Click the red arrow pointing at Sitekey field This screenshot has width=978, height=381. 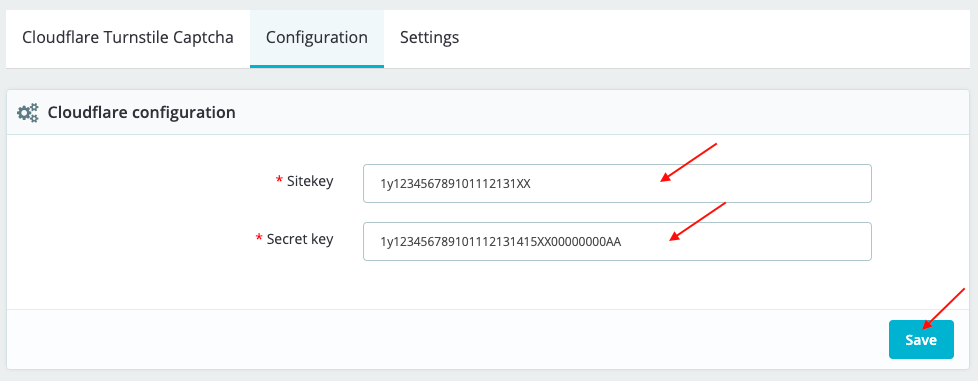tap(689, 162)
